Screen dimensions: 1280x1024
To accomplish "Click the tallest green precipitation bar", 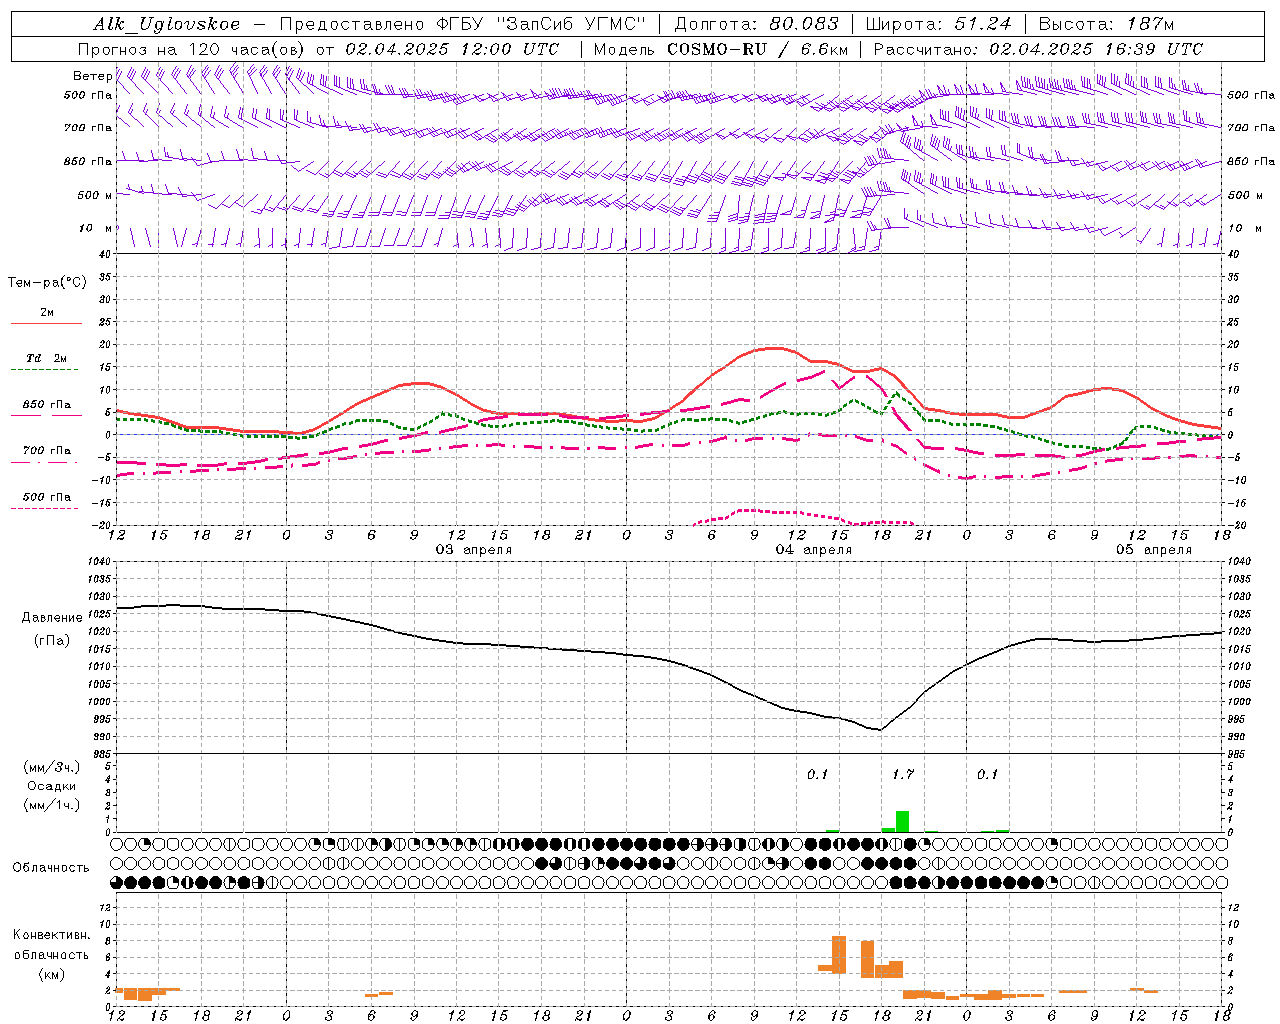I will click(x=902, y=821).
